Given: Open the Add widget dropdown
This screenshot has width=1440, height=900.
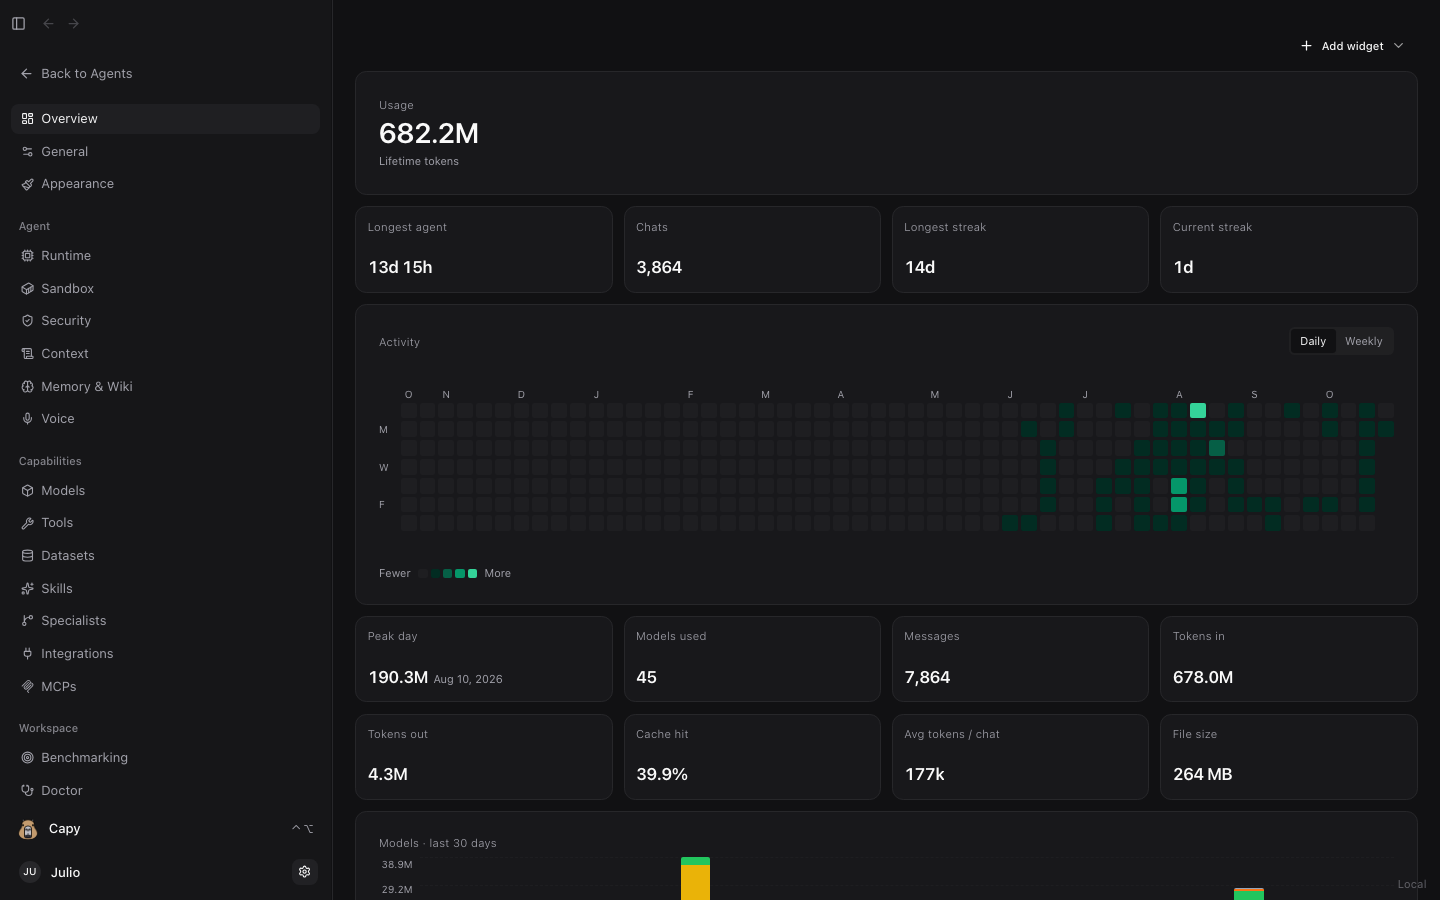Looking at the screenshot, I should tap(1352, 46).
